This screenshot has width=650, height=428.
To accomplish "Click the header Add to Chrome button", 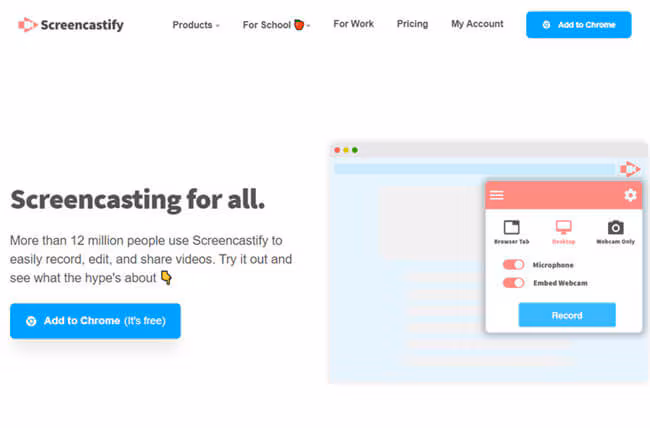I will 579,25.
